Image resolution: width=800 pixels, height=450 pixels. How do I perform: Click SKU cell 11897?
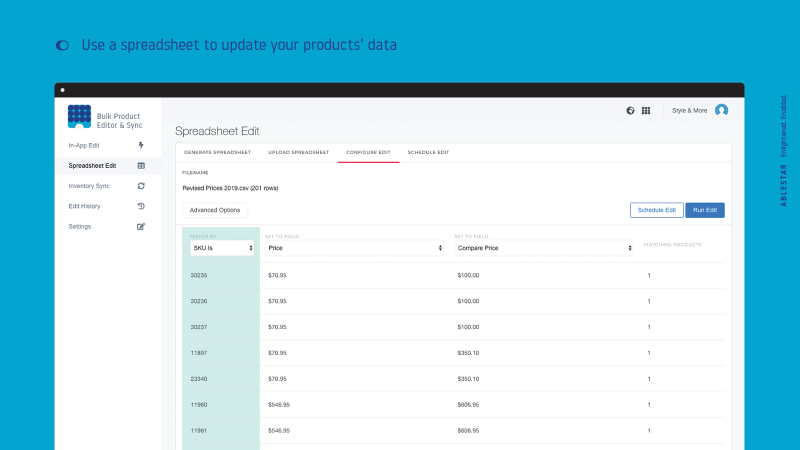199,353
